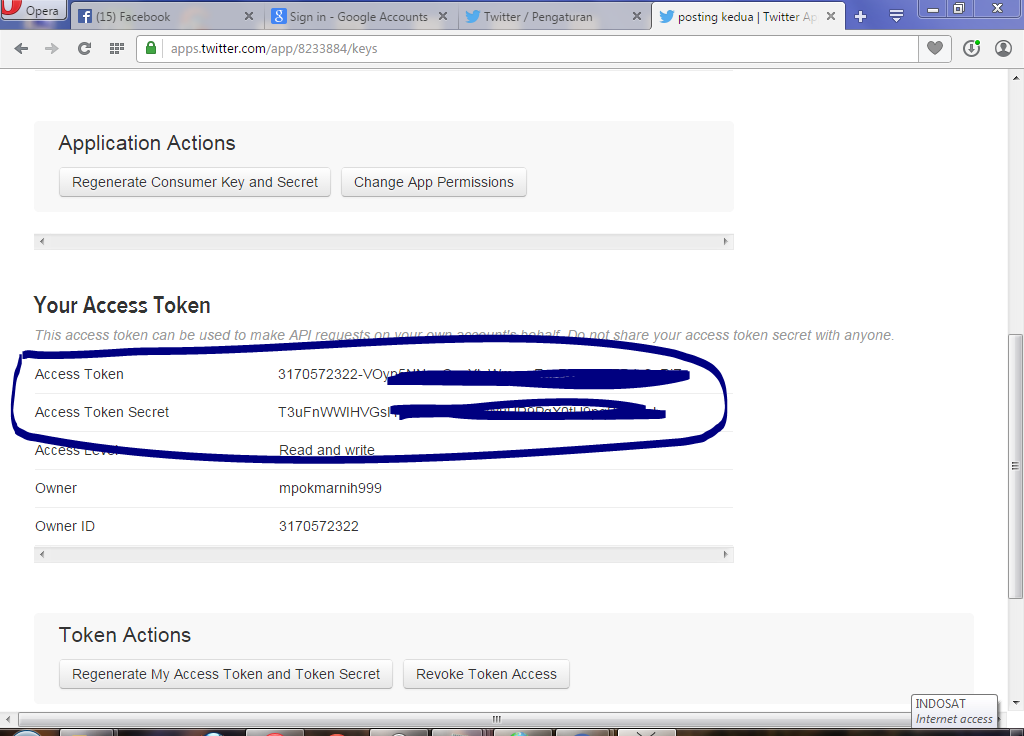The height and width of the screenshot is (736, 1024).
Task: Go back with the browser back arrow
Action: tap(21, 48)
